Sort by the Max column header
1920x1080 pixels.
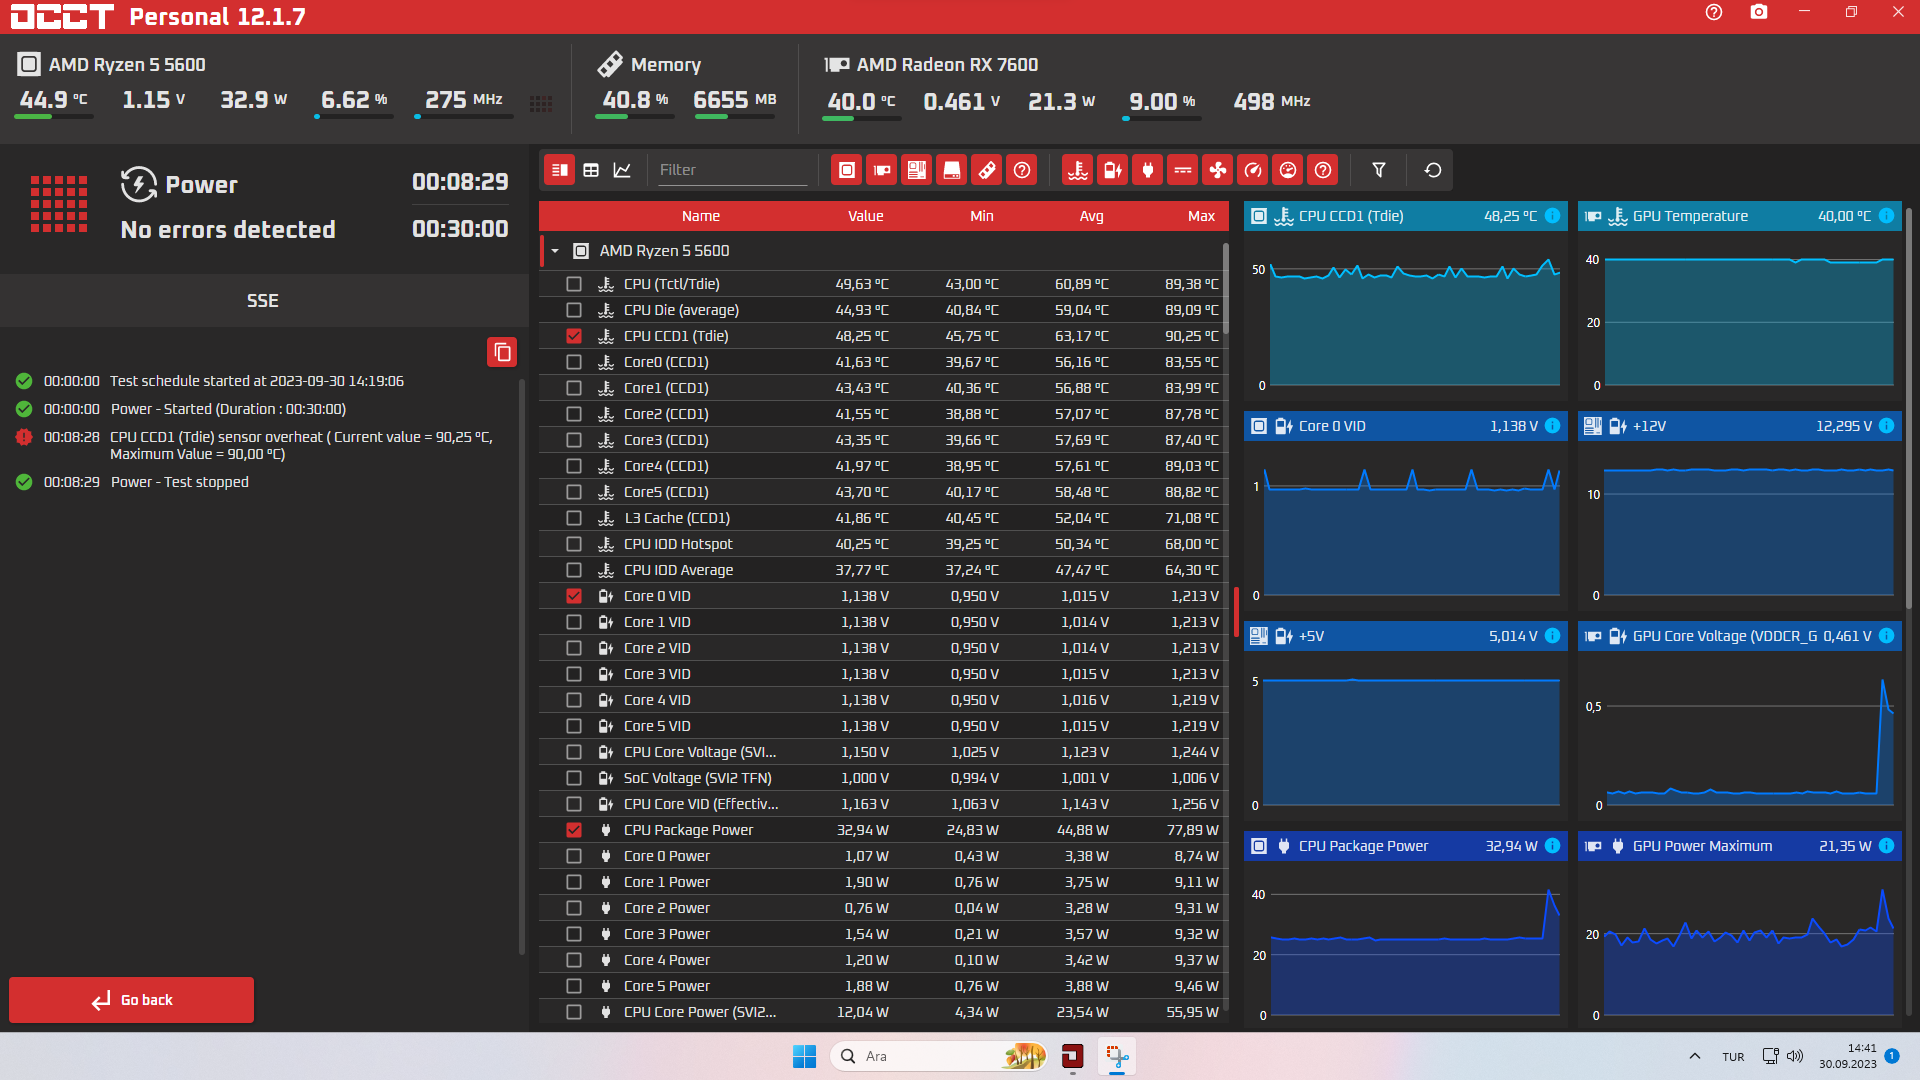(x=1200, y=216)
